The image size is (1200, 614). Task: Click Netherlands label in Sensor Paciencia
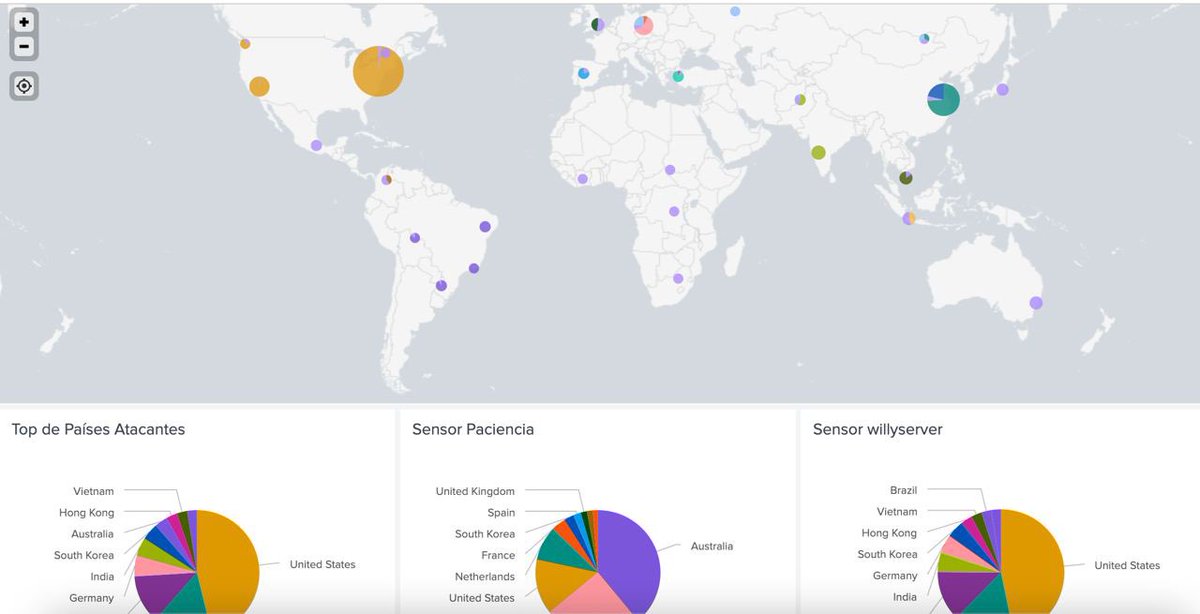tap(485, 577)
